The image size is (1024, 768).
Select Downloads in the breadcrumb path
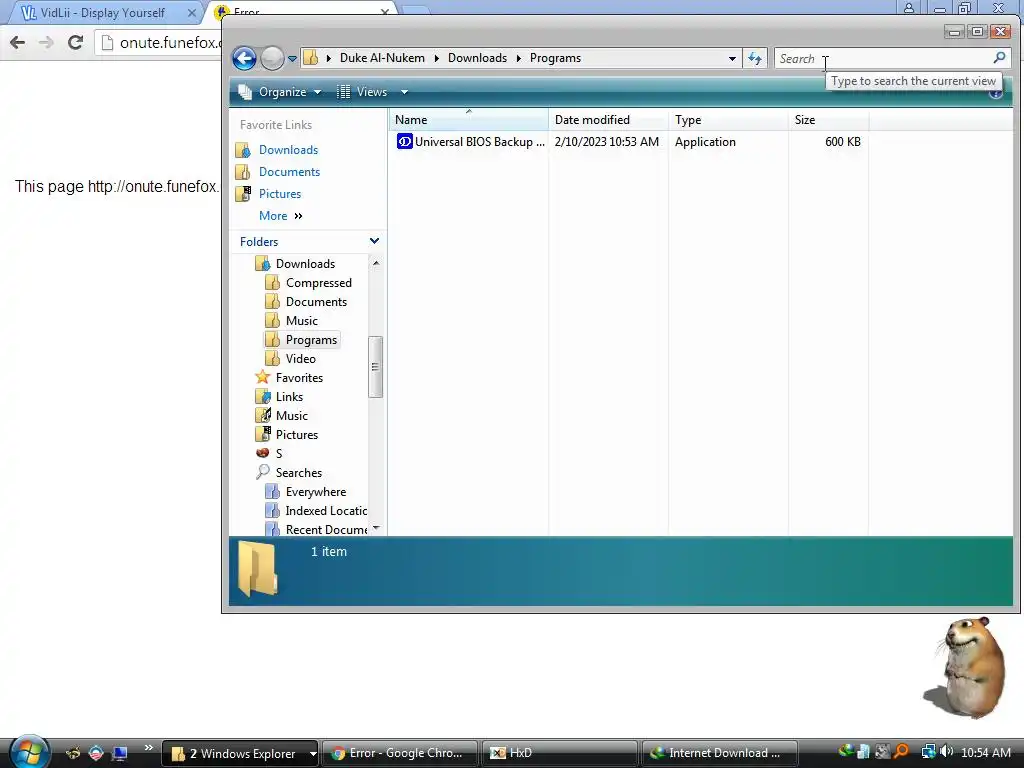477,58
